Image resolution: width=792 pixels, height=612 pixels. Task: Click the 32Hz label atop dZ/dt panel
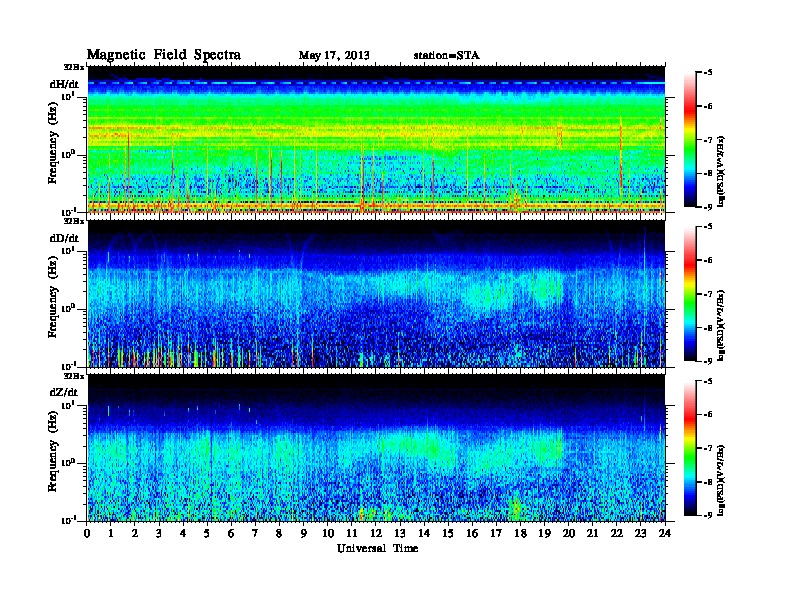[74, 376]
